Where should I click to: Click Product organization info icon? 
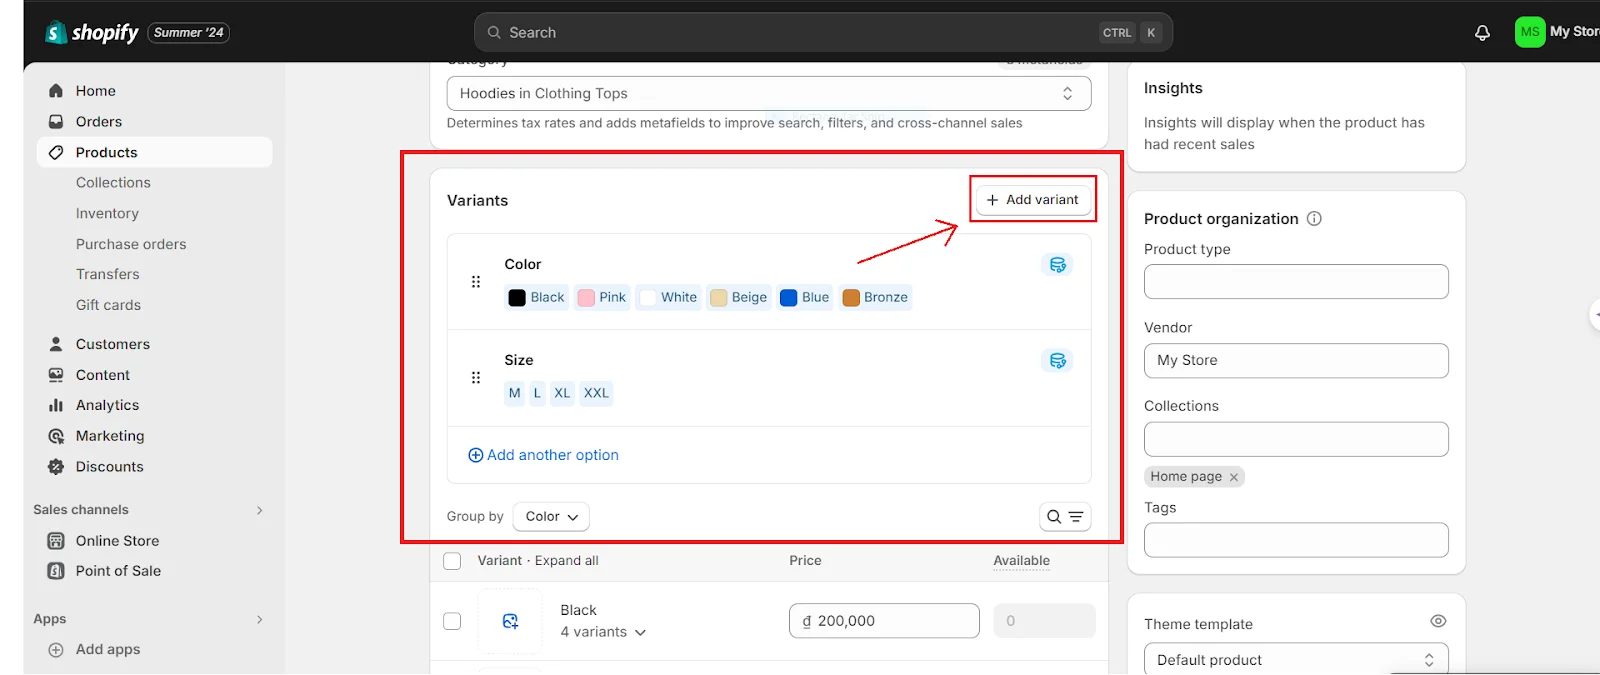coord(1314,218)
